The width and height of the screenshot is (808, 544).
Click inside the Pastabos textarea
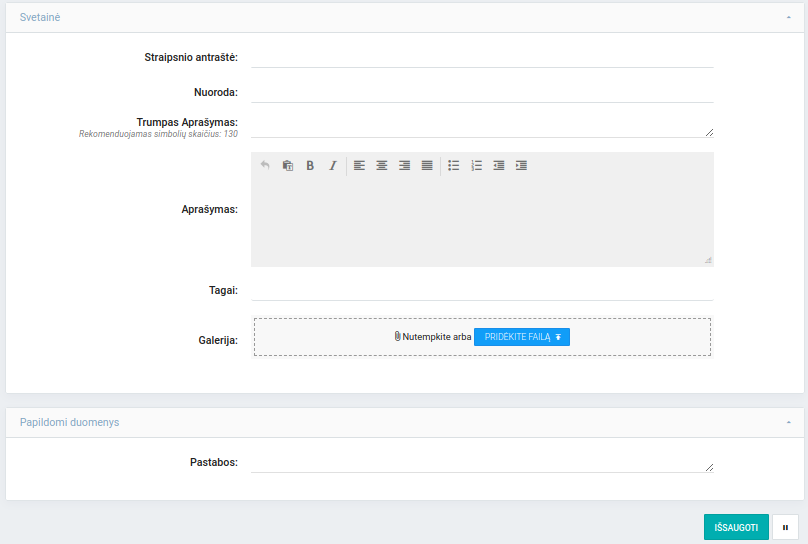[x=482, y=463]
